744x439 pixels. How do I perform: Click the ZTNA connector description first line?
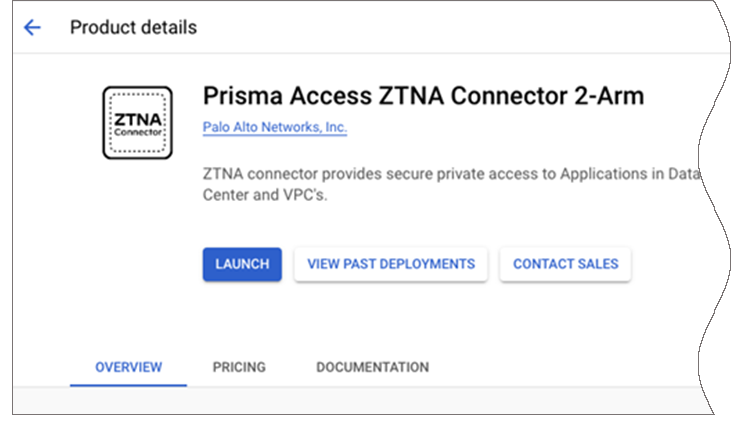click(452, 175)
